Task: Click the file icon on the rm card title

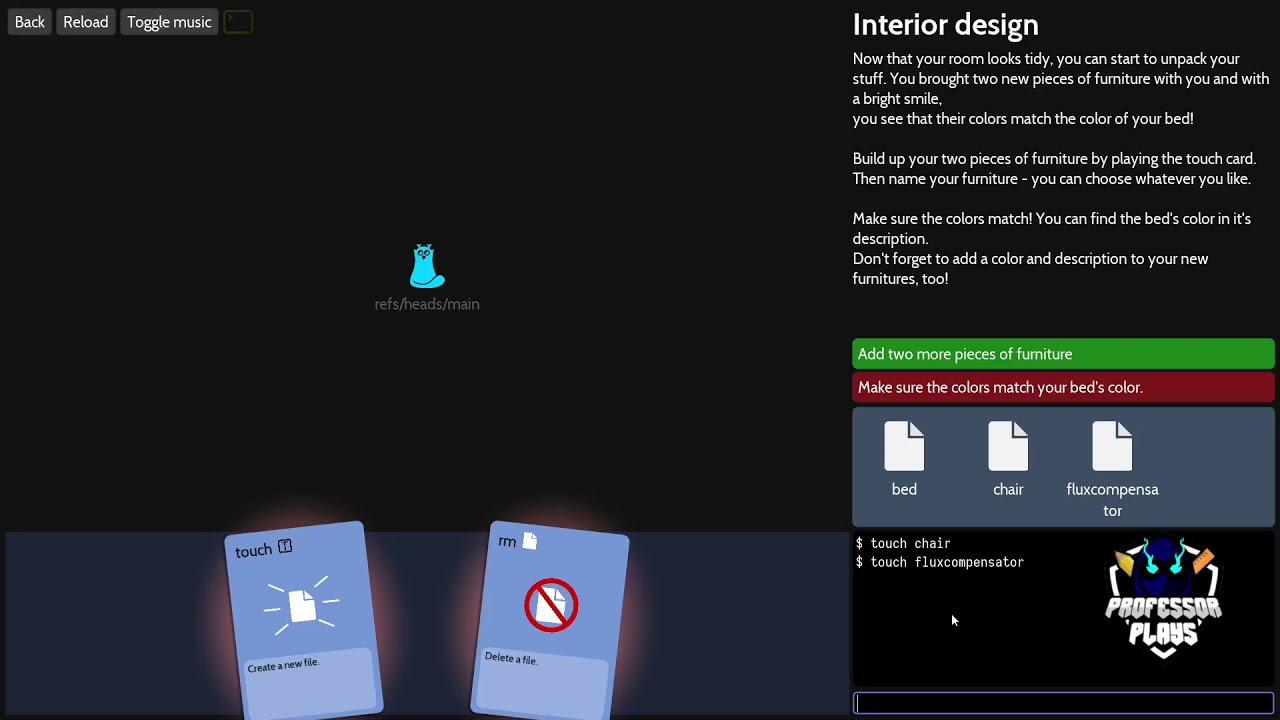Action: (x=530, y=541)
